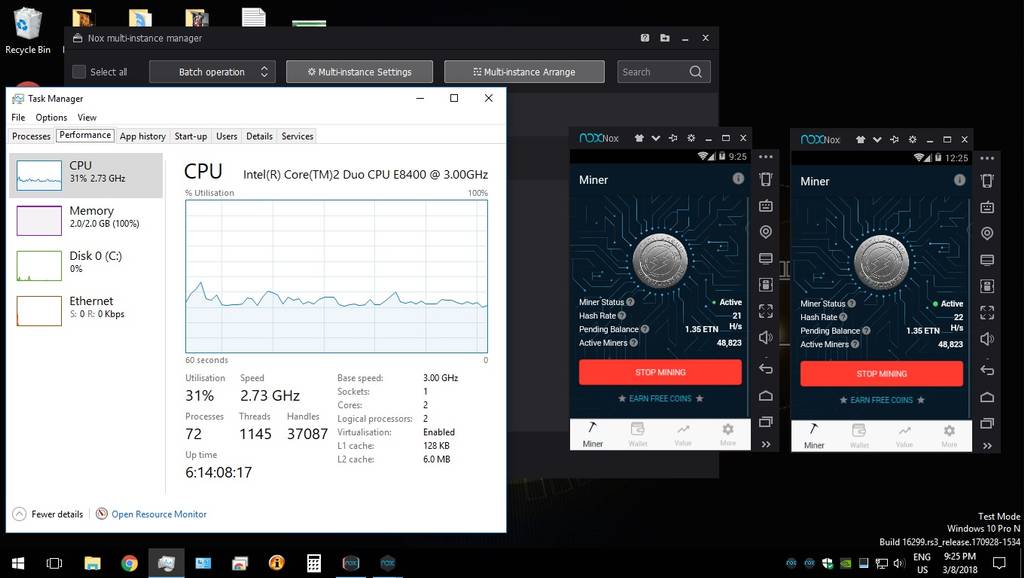Select Ethernet in Task Manager sidebar

86,310
